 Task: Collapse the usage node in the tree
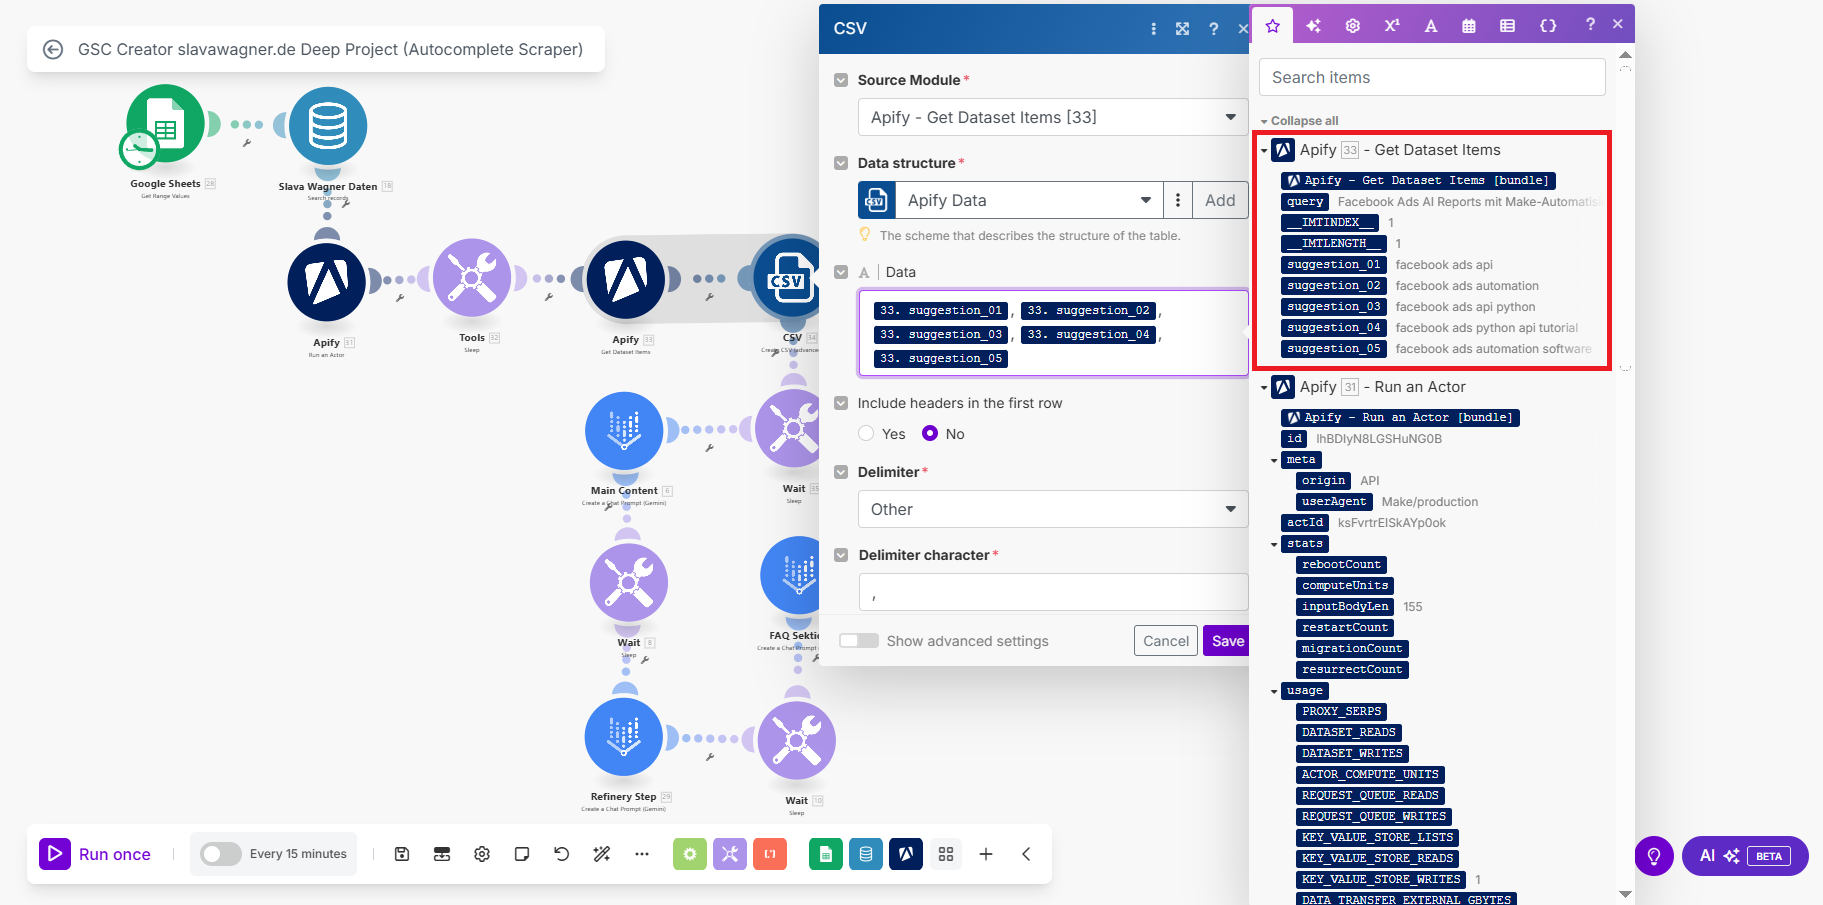click(1274, 692)
